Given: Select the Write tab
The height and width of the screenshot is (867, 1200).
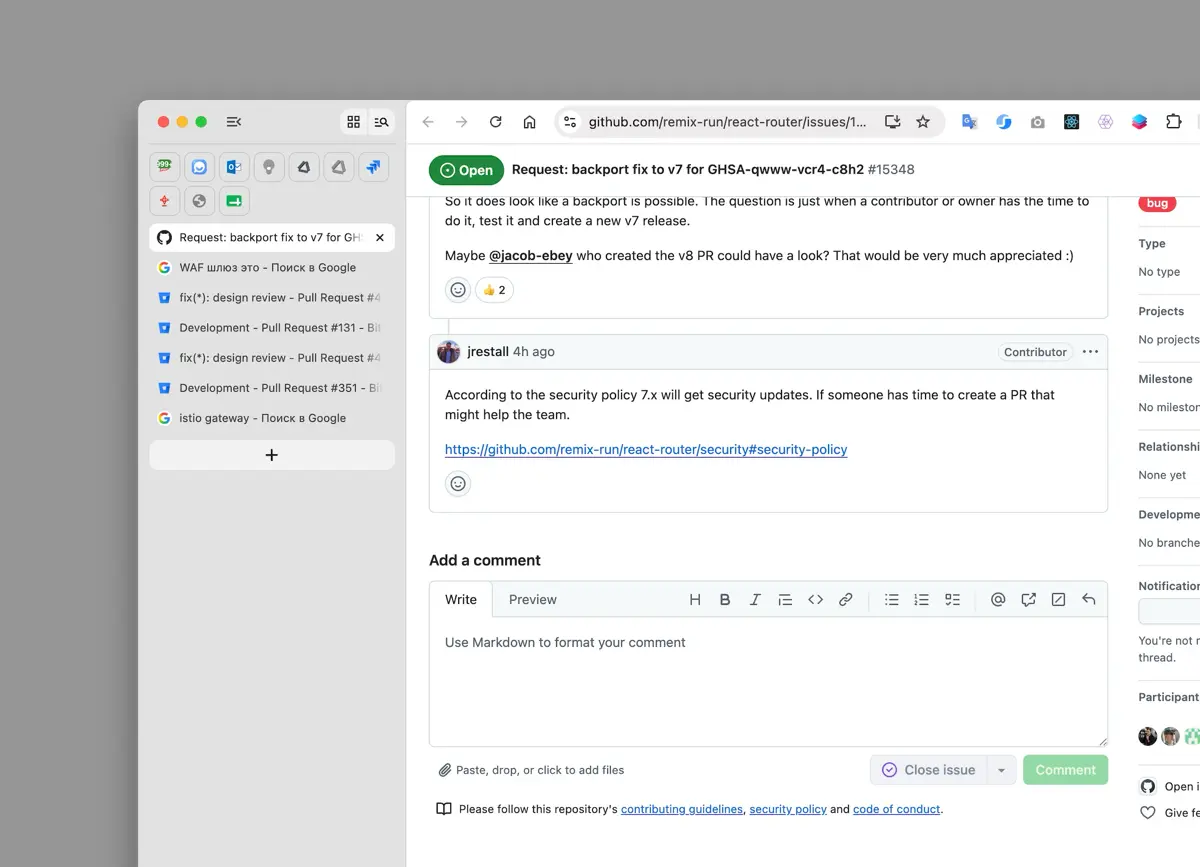Looking at the screenshot, I should tap(461, 600).
